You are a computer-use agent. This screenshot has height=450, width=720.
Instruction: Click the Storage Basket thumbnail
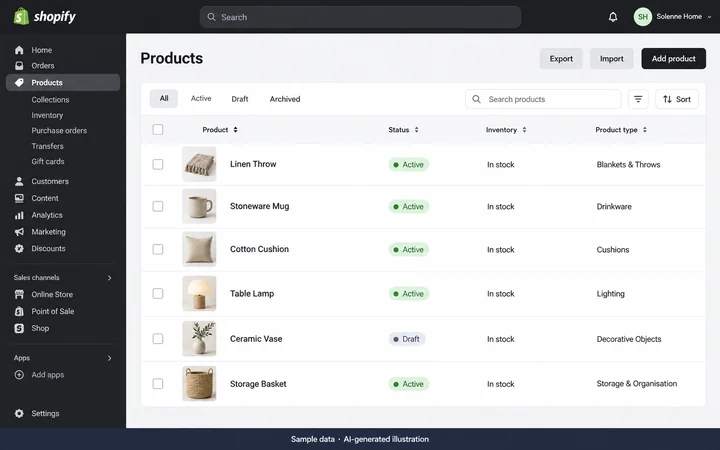pyautogui.click(x=199, y=383)
